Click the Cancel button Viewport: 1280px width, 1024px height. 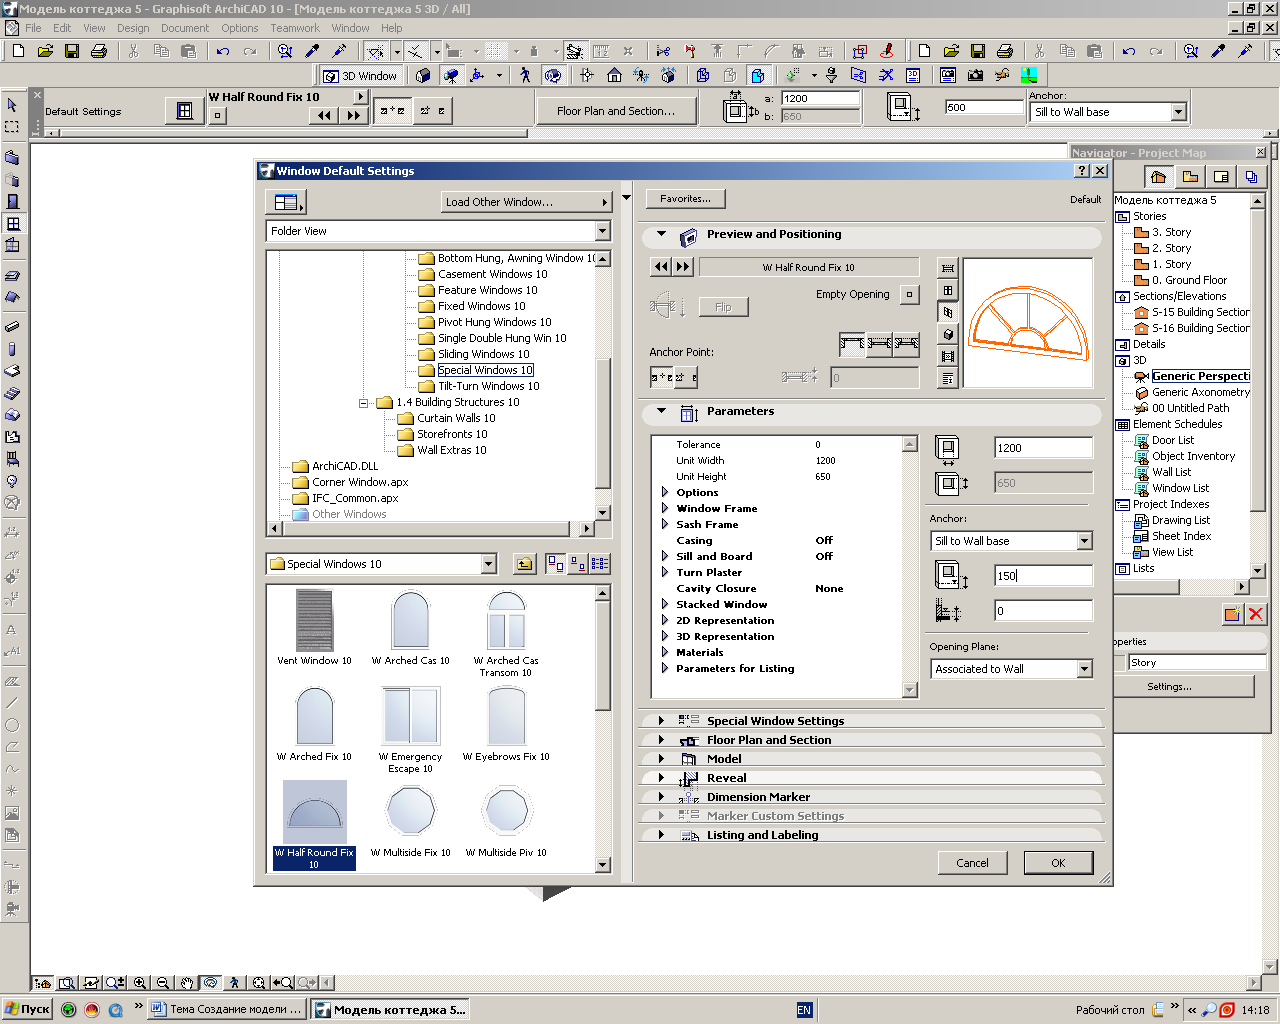pyautogui.click(x=972, y=862)
